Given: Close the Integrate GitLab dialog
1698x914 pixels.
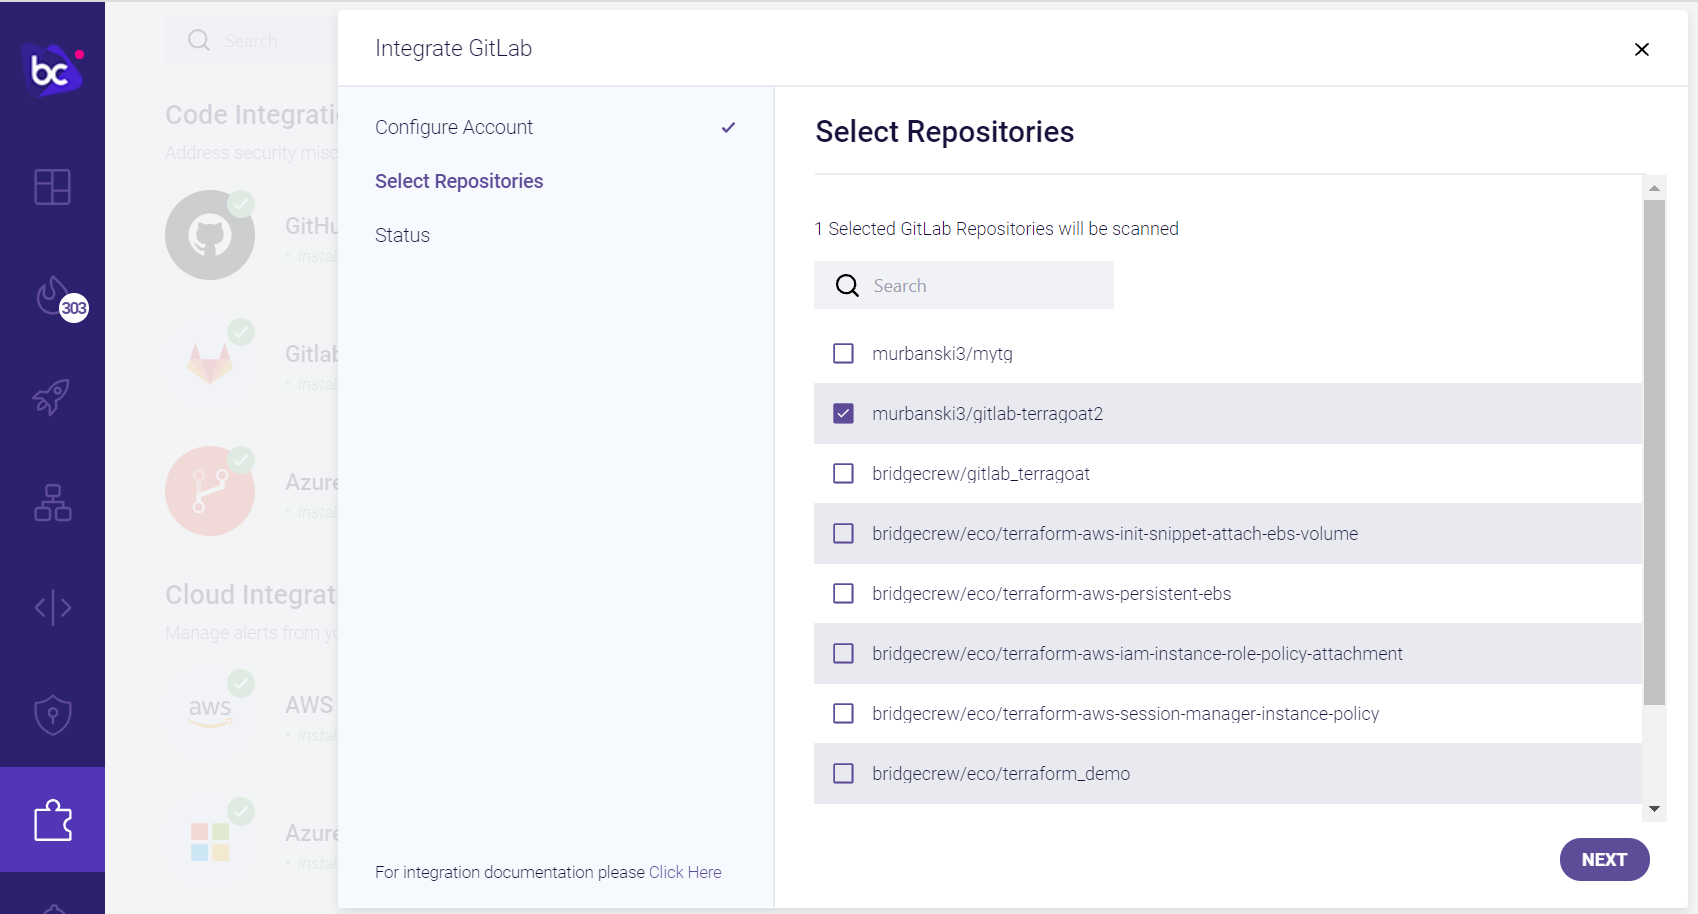Looking at the screenshot, I should coord(1641,49).
